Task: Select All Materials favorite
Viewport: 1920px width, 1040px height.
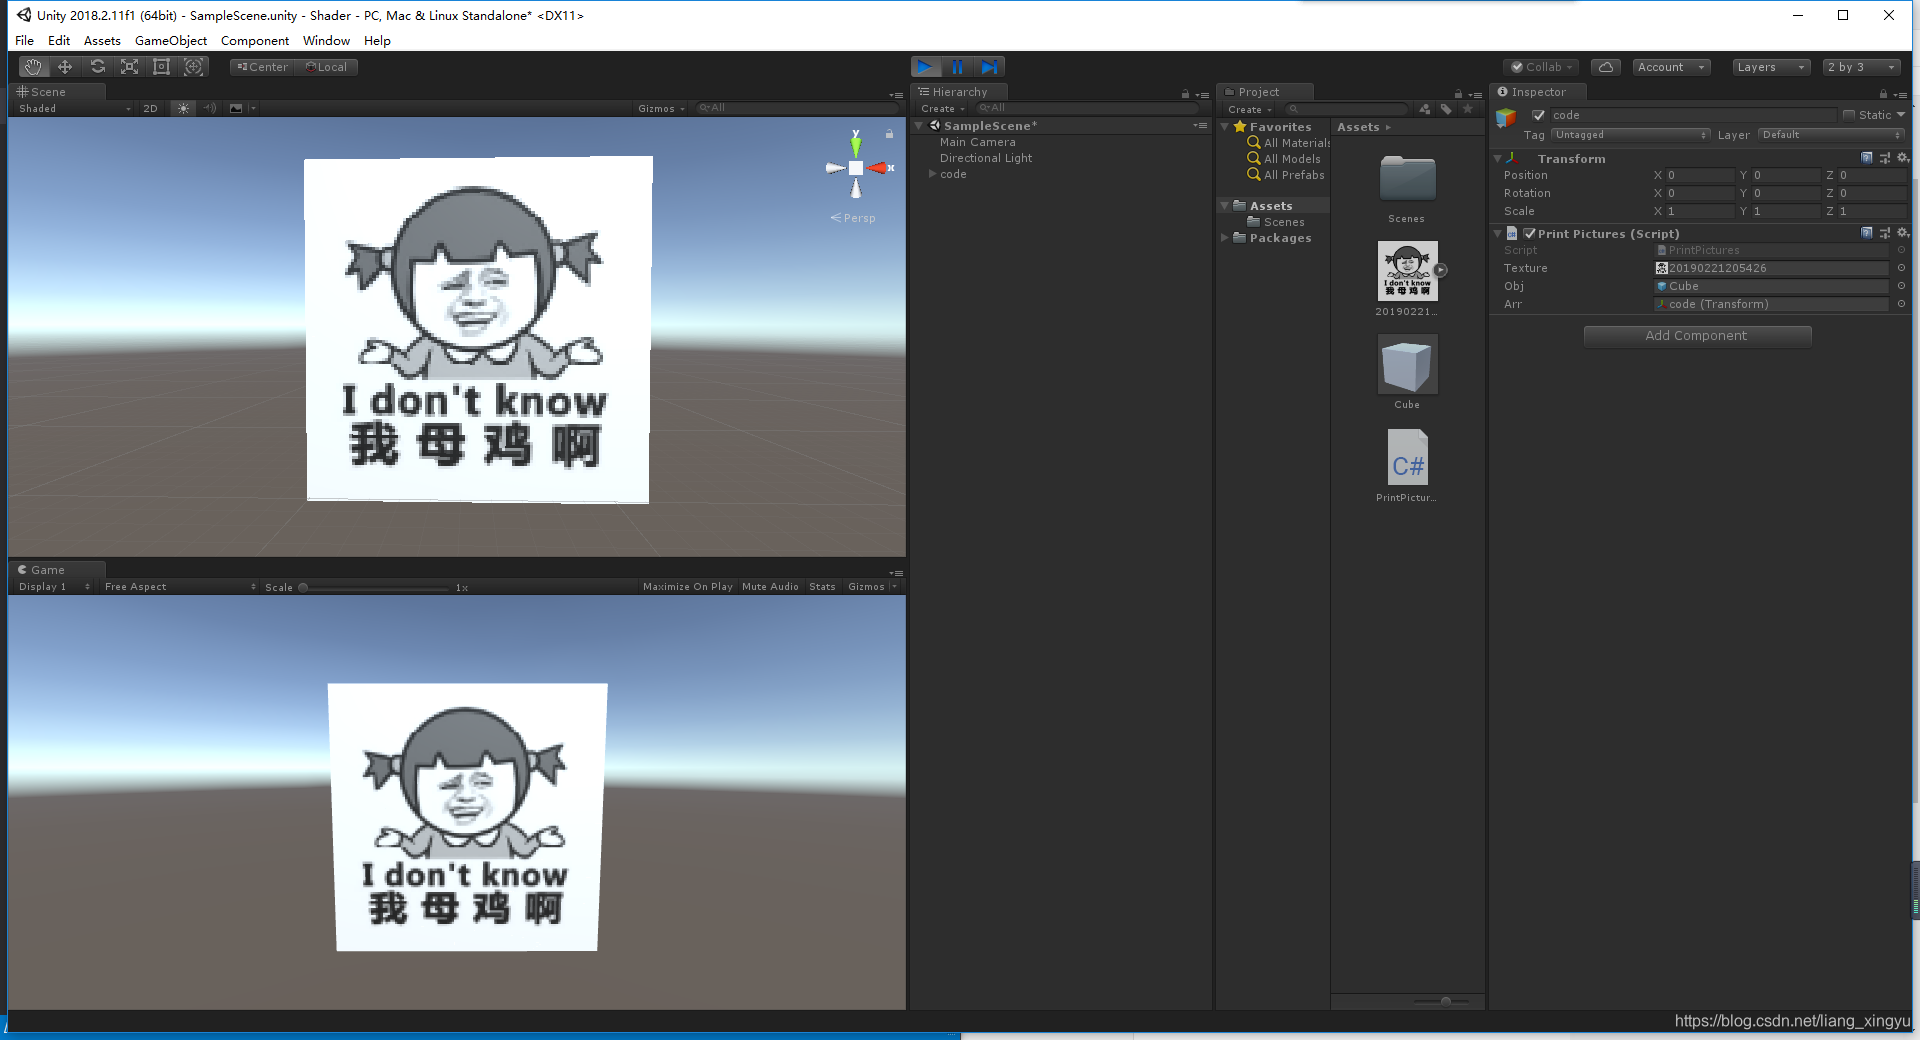Action: coord(1289,143)
